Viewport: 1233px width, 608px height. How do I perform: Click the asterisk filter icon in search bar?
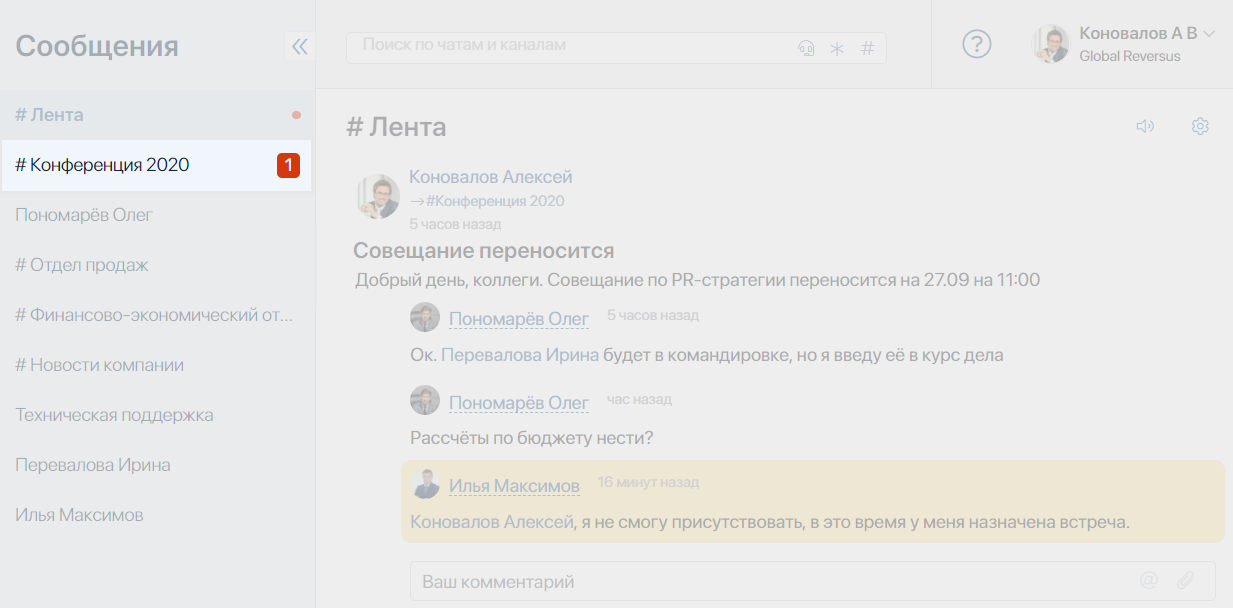pos(837,48)
